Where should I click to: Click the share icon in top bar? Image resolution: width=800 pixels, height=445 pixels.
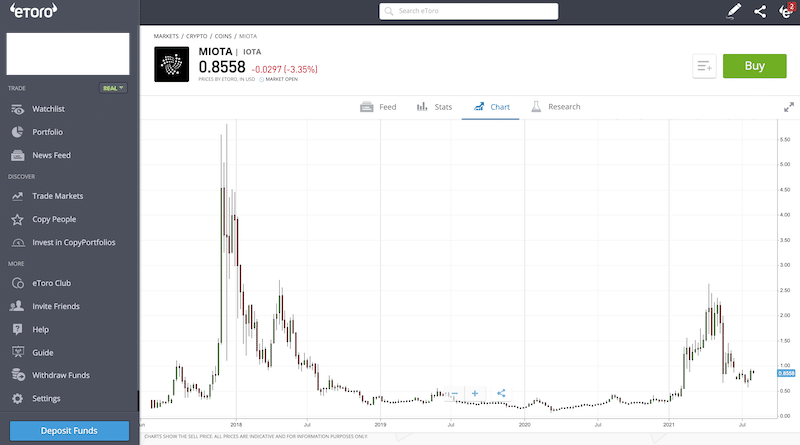coord(760,11)
